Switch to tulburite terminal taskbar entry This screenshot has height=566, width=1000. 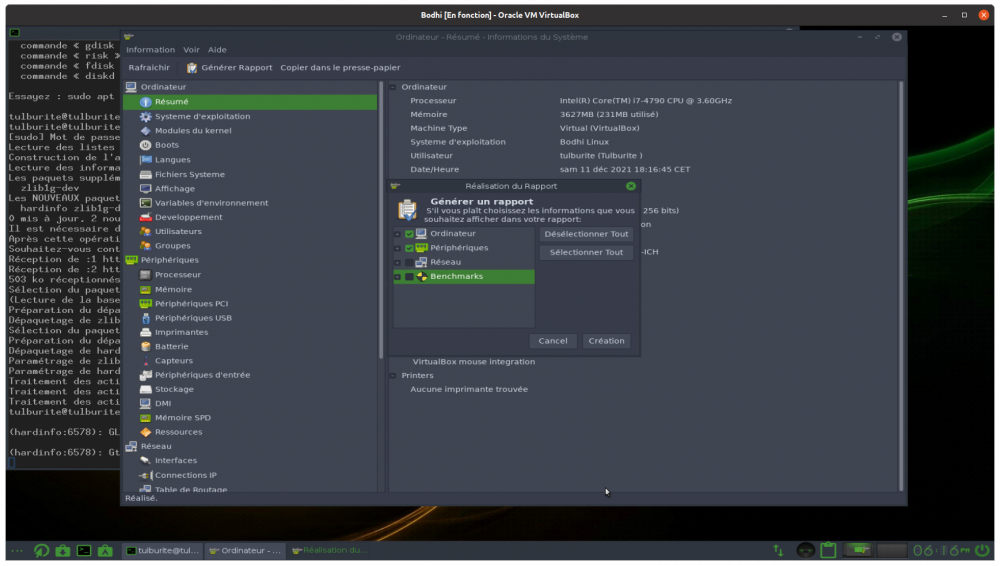tap(163, 551)
